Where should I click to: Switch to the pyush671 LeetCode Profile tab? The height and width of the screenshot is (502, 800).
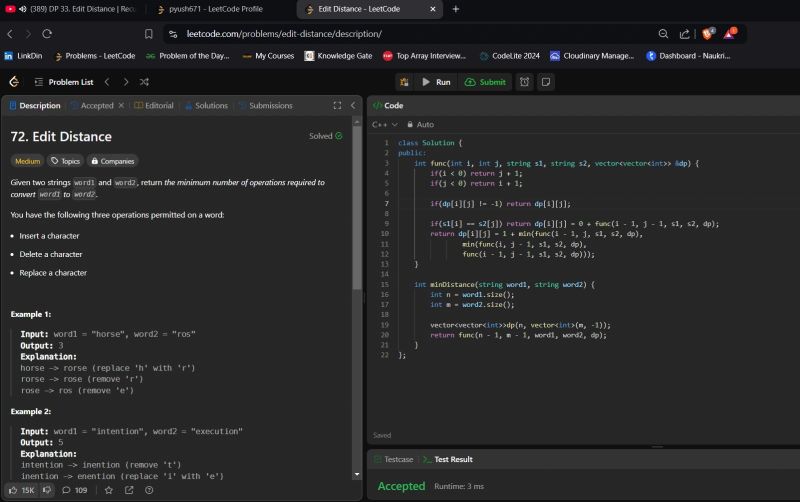coord(210,9)
